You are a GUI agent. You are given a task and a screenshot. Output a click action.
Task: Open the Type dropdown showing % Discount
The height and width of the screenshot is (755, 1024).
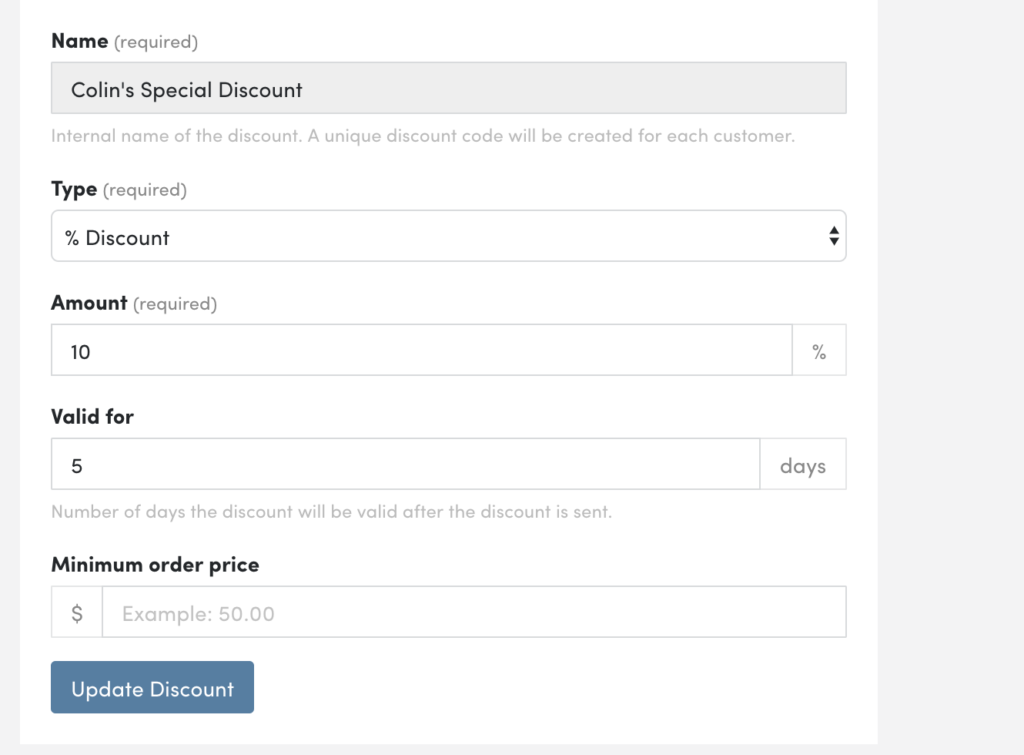click(x=449, y=236)
